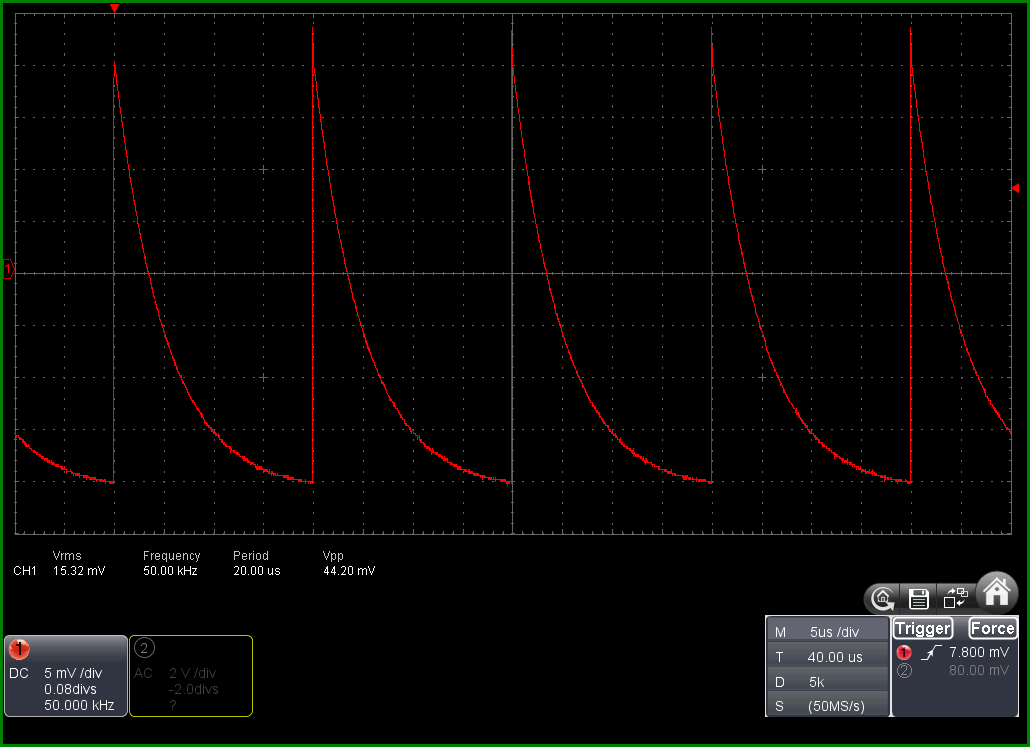Click the -2.0divs offset in CH2 panel
This screenshot has height=747, width=1030.
(x=193, y=689)
